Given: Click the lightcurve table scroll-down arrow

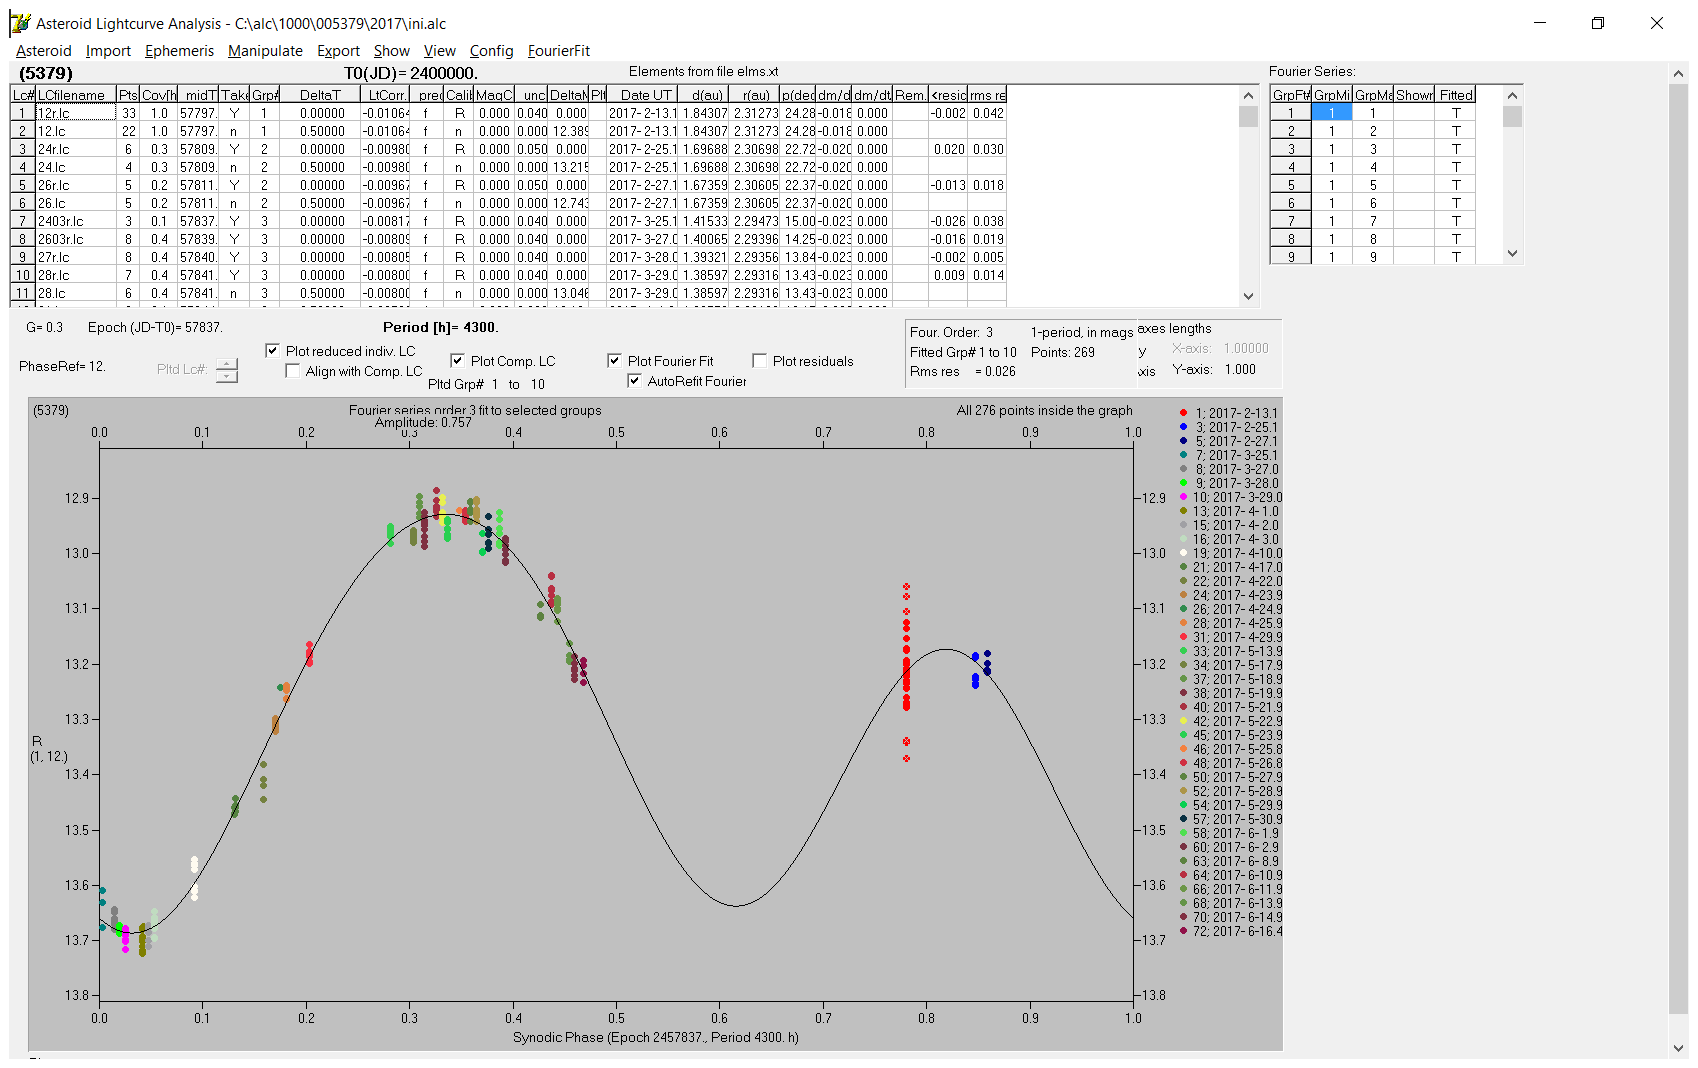Looking at the screenshot, I should 1248,296.
